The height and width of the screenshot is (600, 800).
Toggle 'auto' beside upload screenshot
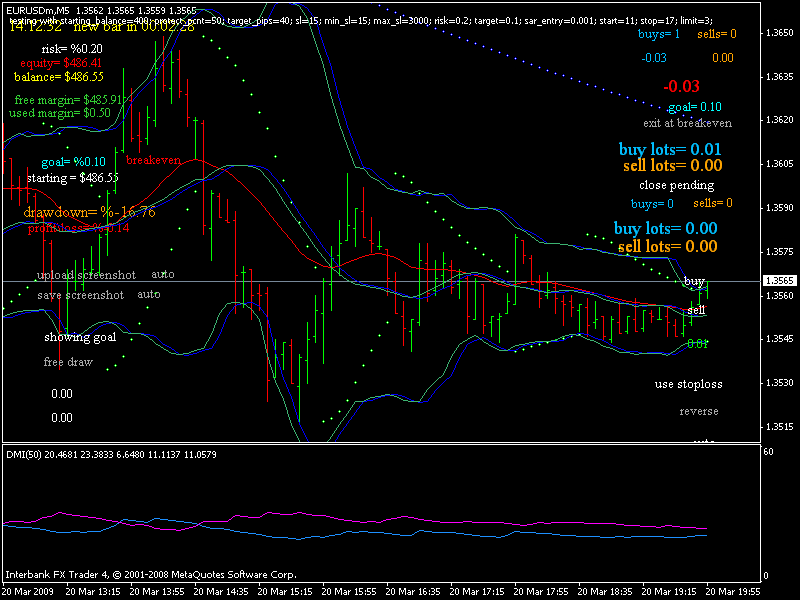(x=163, y=274)
